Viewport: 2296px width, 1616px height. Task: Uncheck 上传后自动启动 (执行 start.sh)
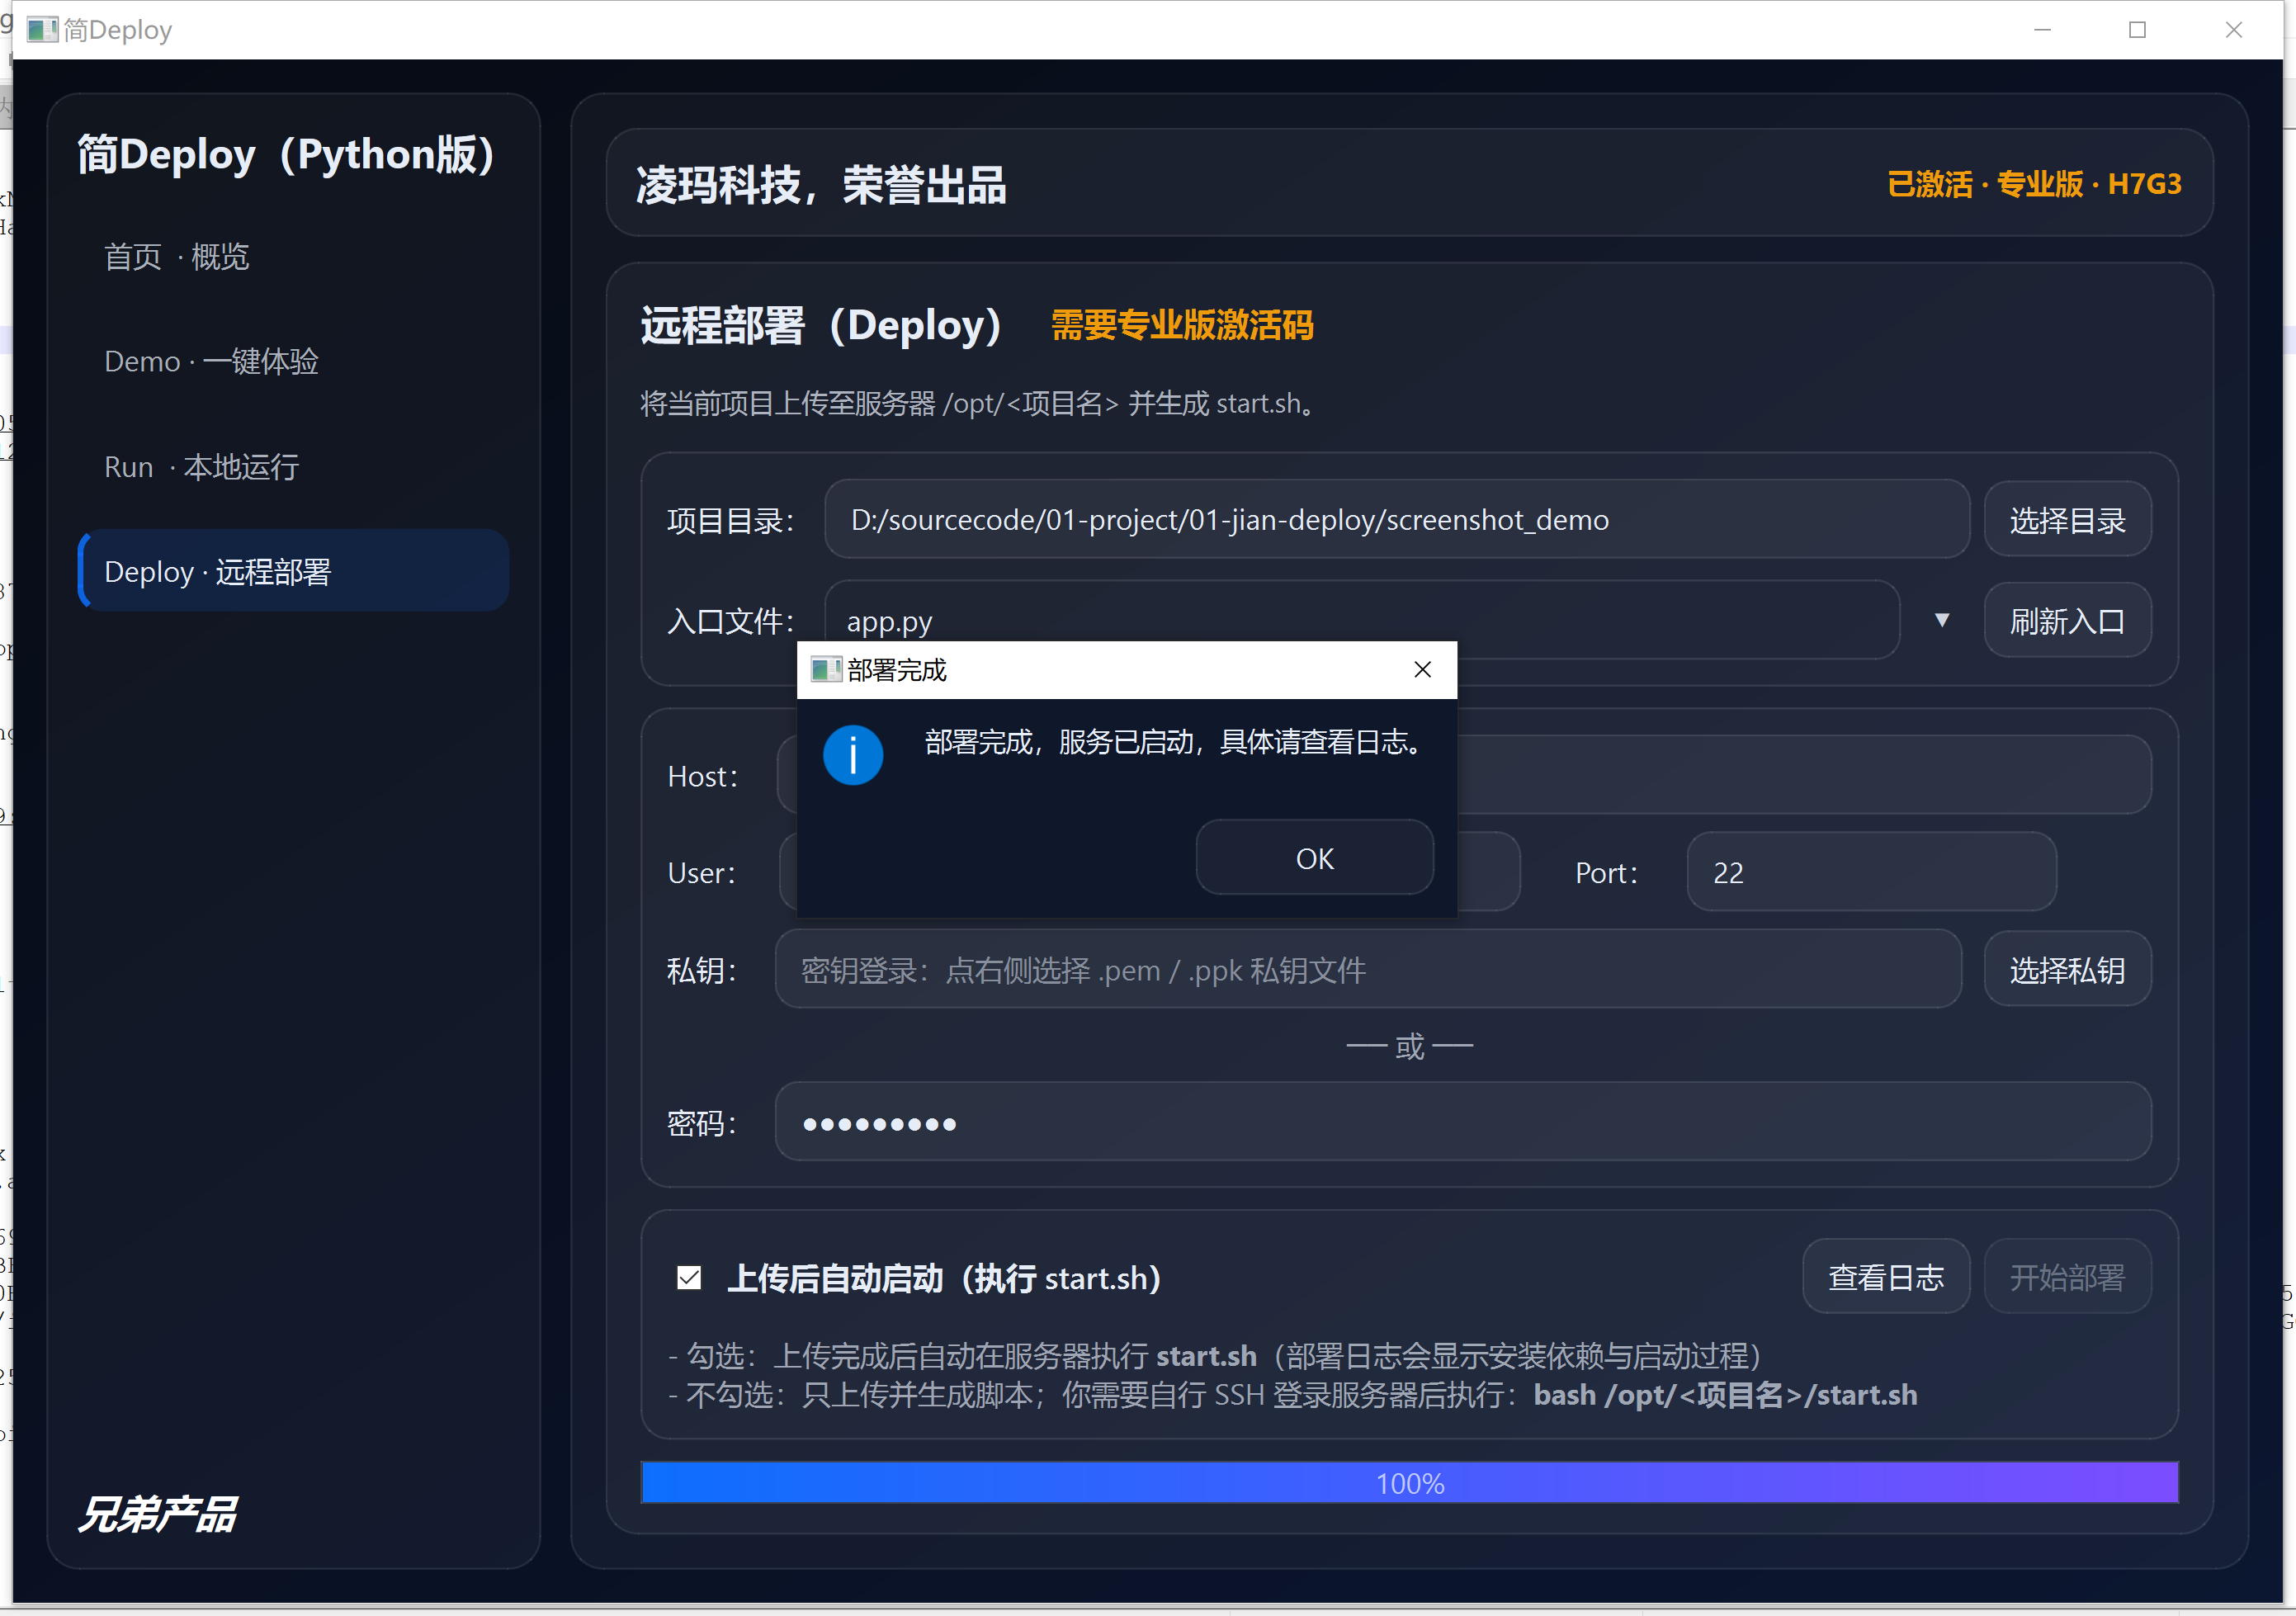(x=688, y=1277)
